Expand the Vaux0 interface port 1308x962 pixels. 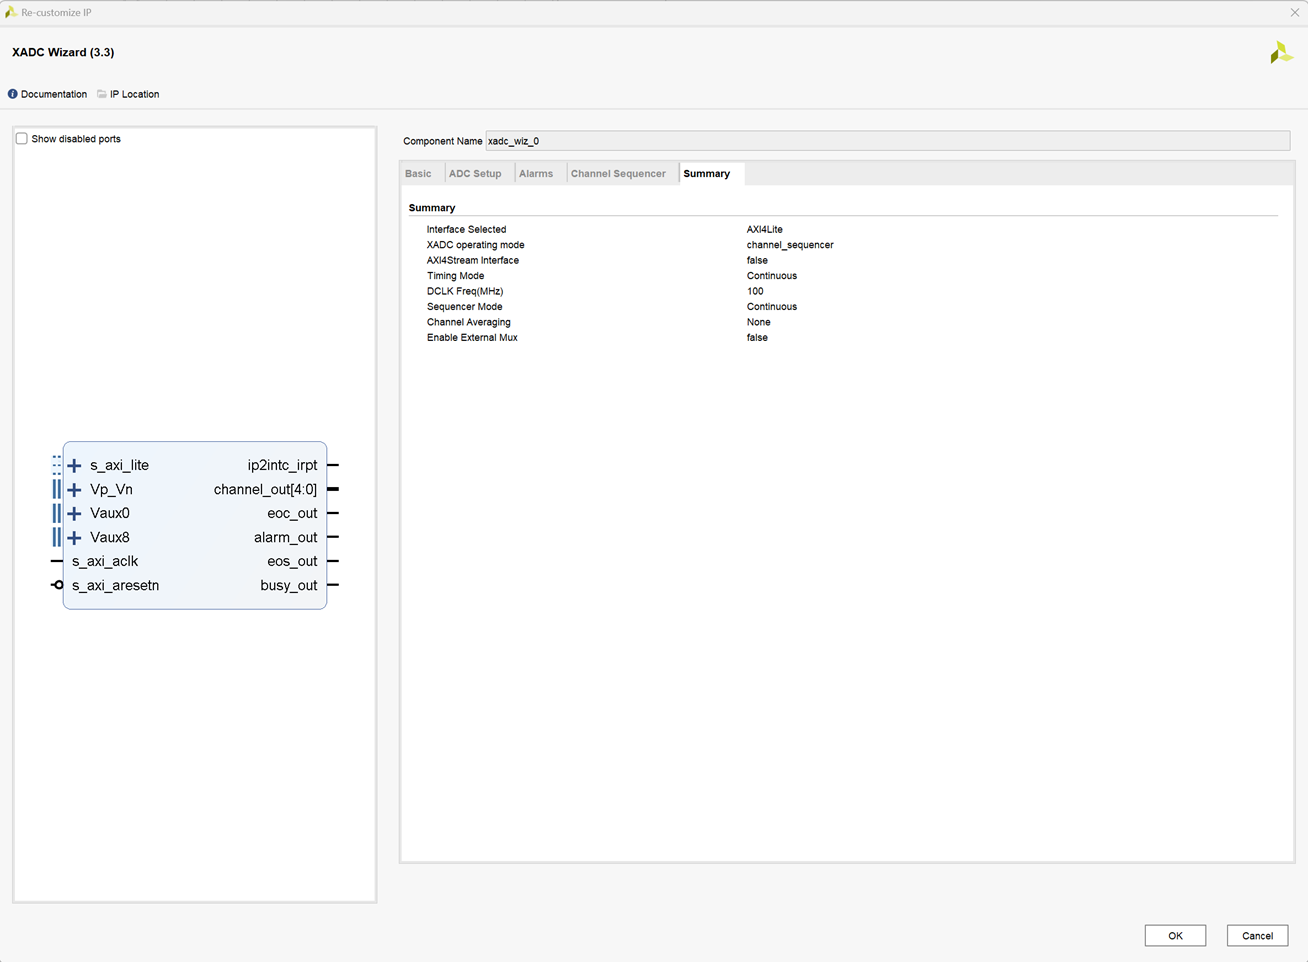(x=74, y=513)
